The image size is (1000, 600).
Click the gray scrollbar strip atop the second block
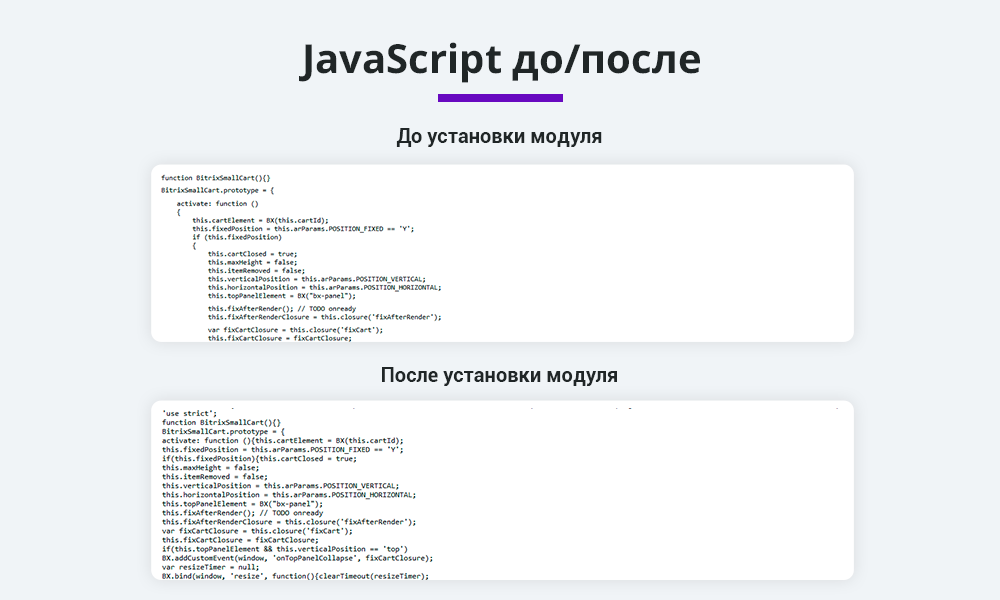500,404
